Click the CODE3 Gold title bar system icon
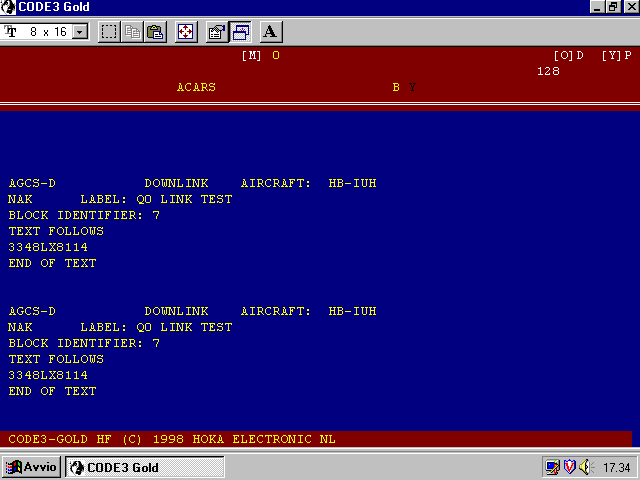 tap(10, 7)
